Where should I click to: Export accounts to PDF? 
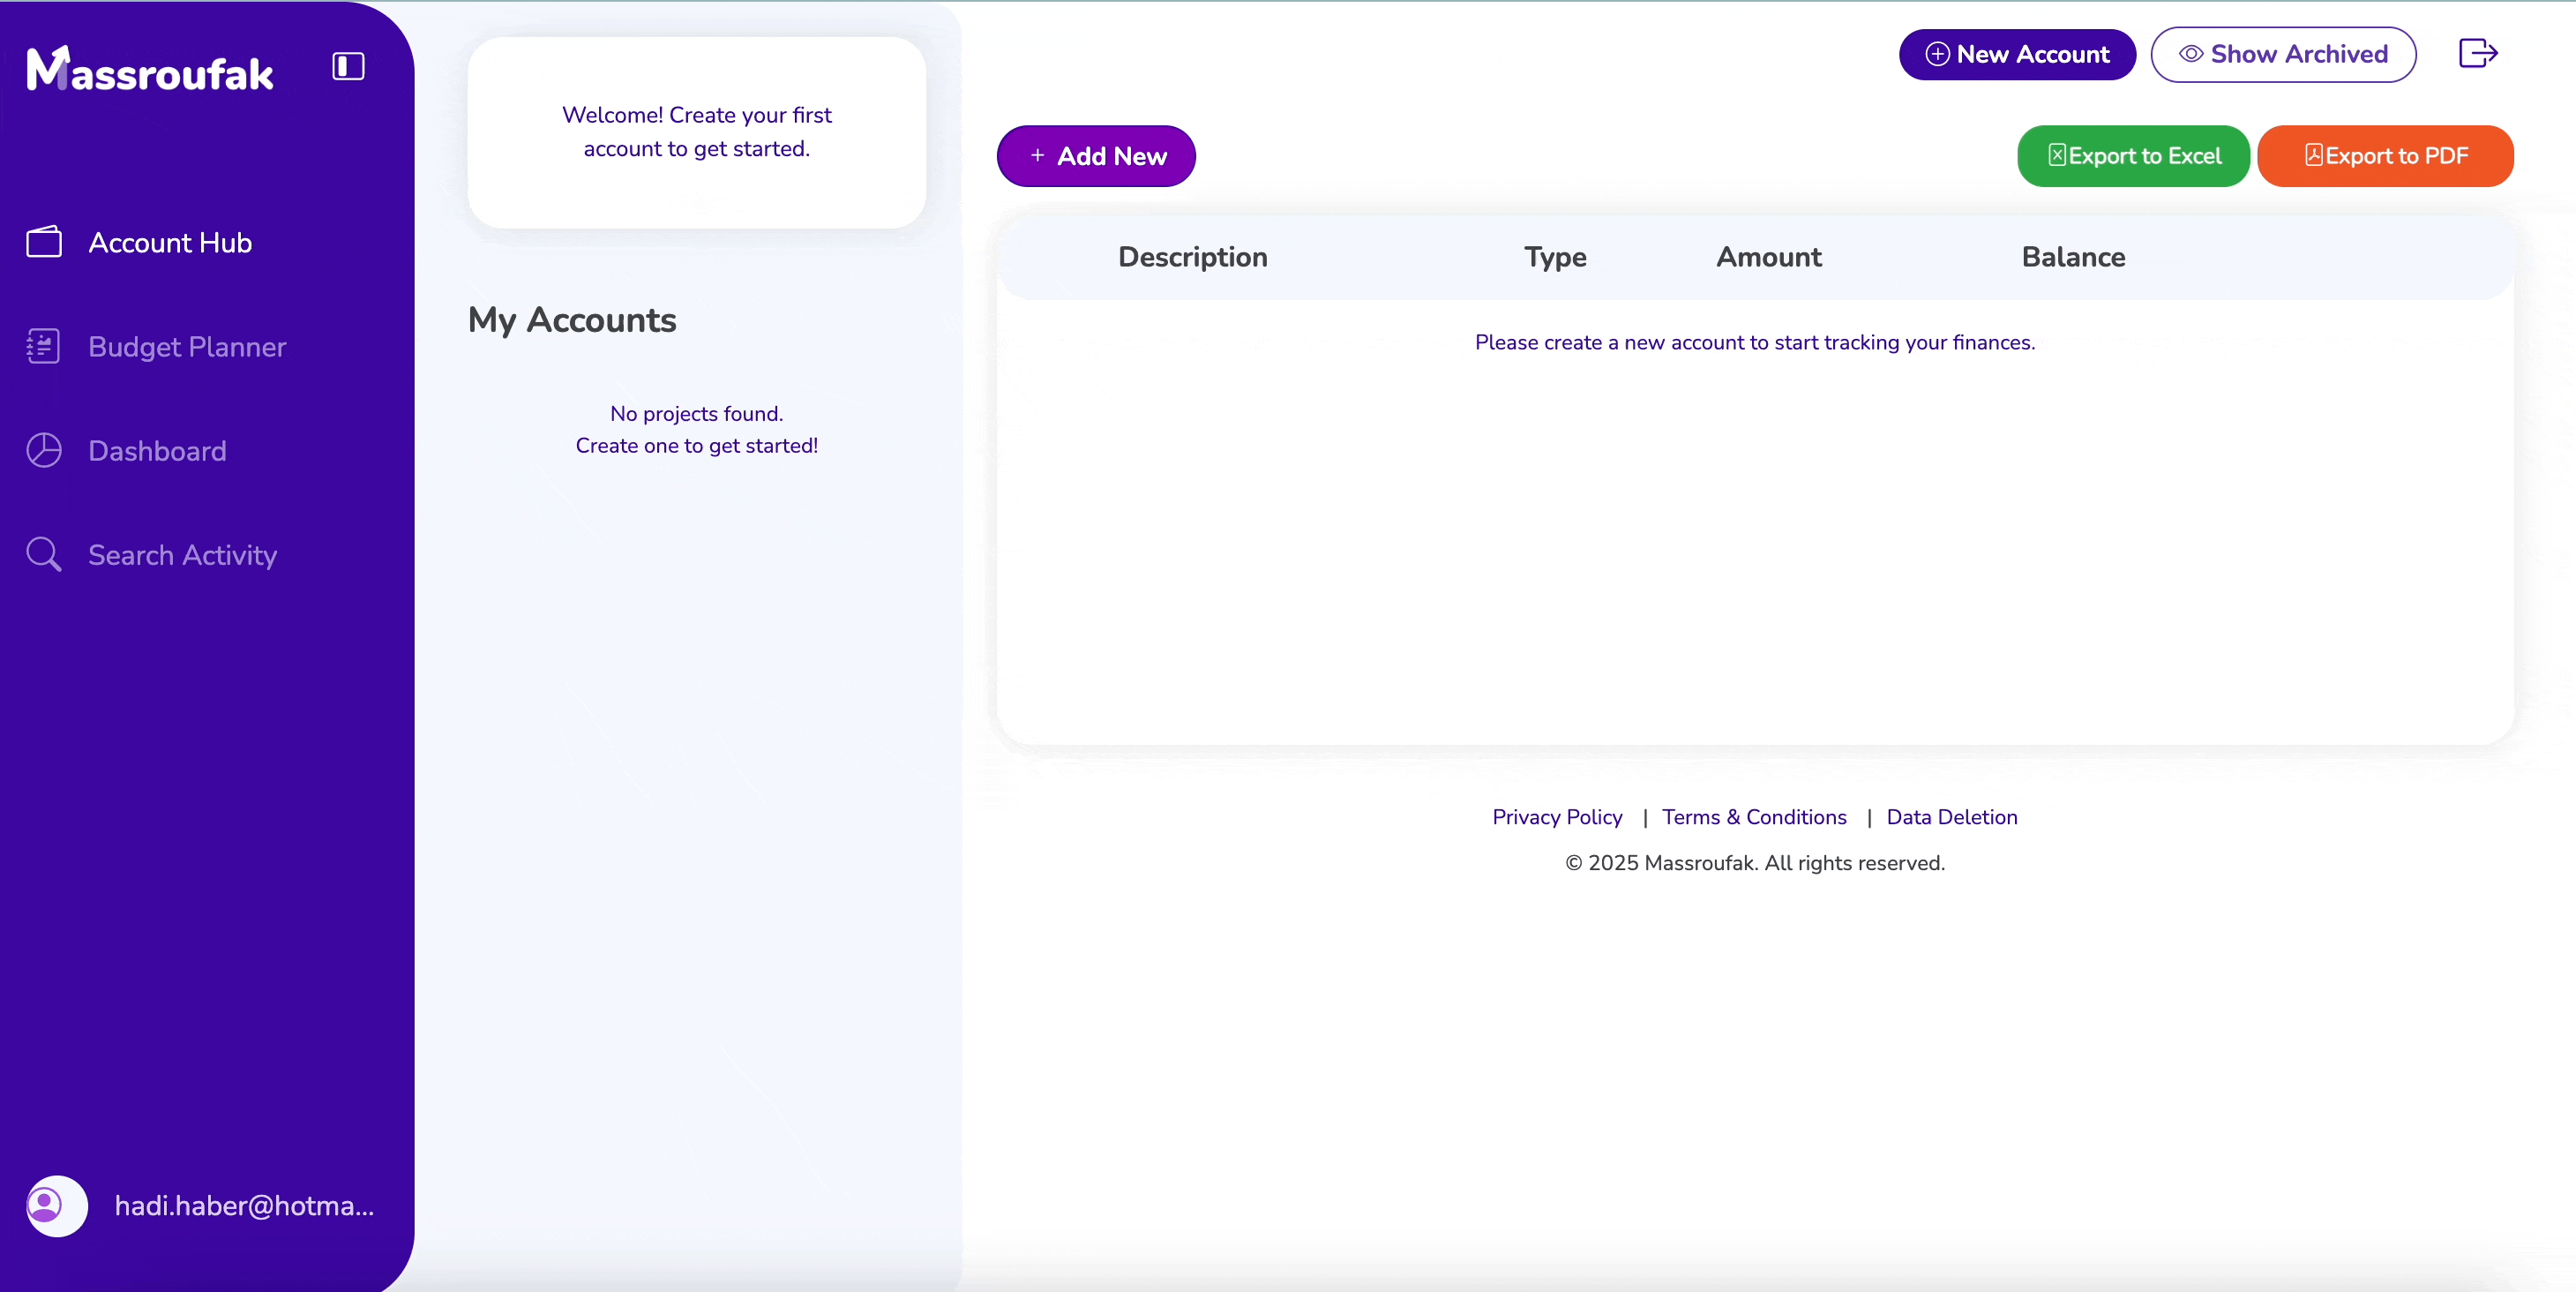(2386, 156)
